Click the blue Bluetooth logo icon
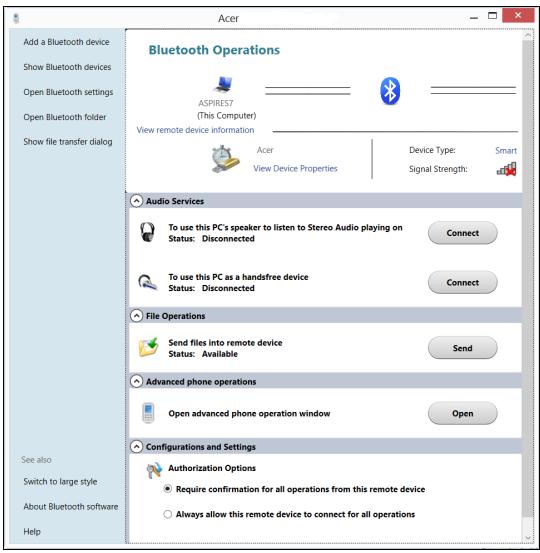This screenshot has height=553, width=540. click(390, 91)
